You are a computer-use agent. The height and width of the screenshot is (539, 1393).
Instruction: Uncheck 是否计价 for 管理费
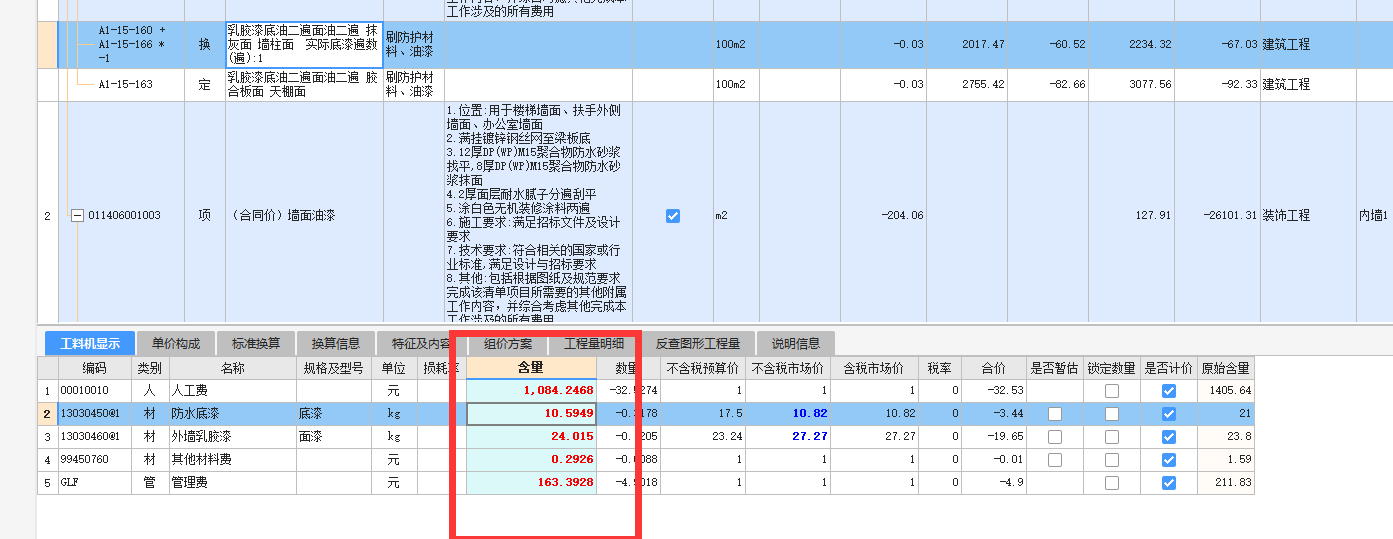point(1169,482)
